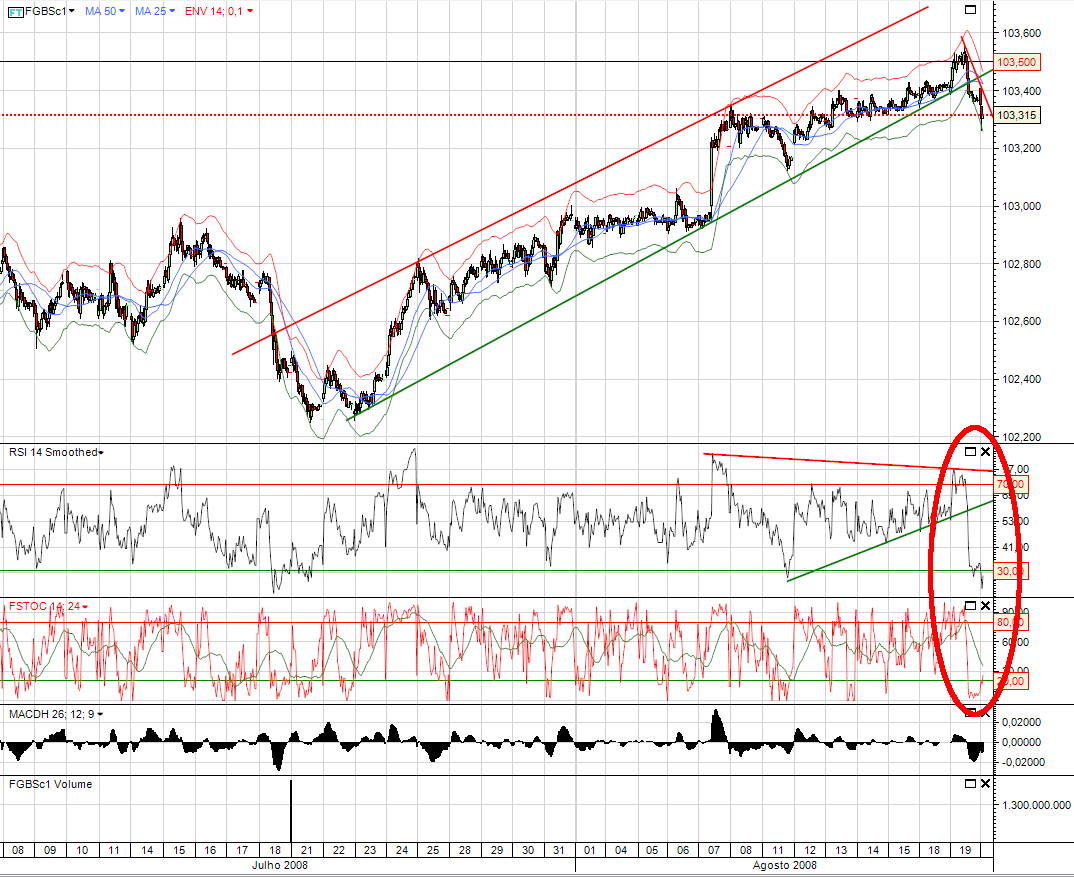Select date 09 on the time axis
1074x877 pixels.
tap(50, 850)
